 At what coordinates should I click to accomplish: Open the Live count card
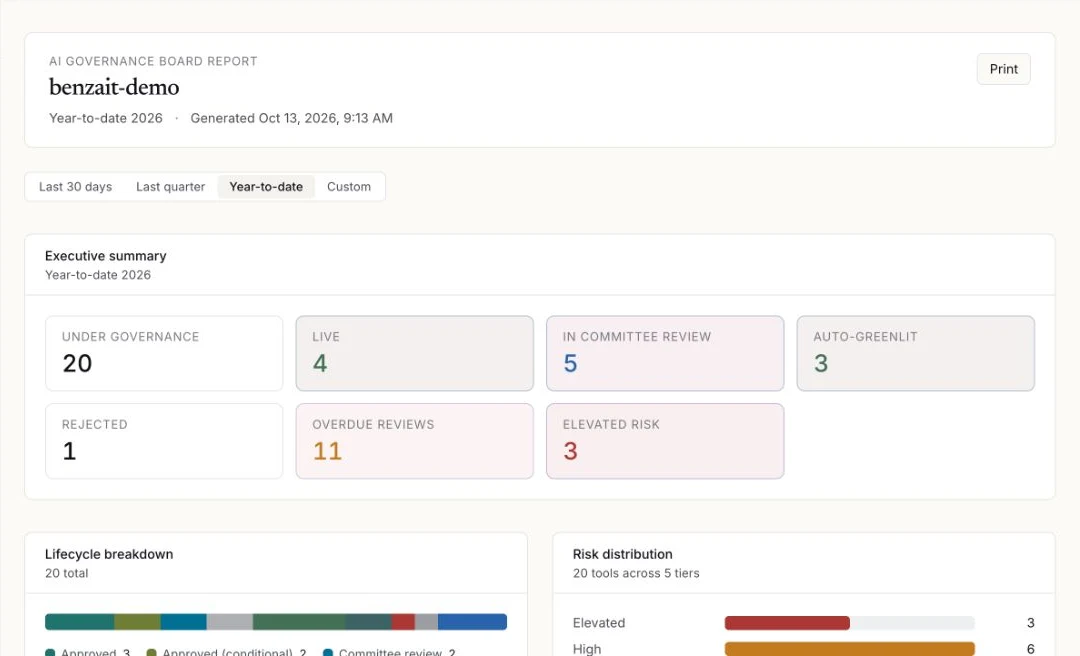coord(415,353)
